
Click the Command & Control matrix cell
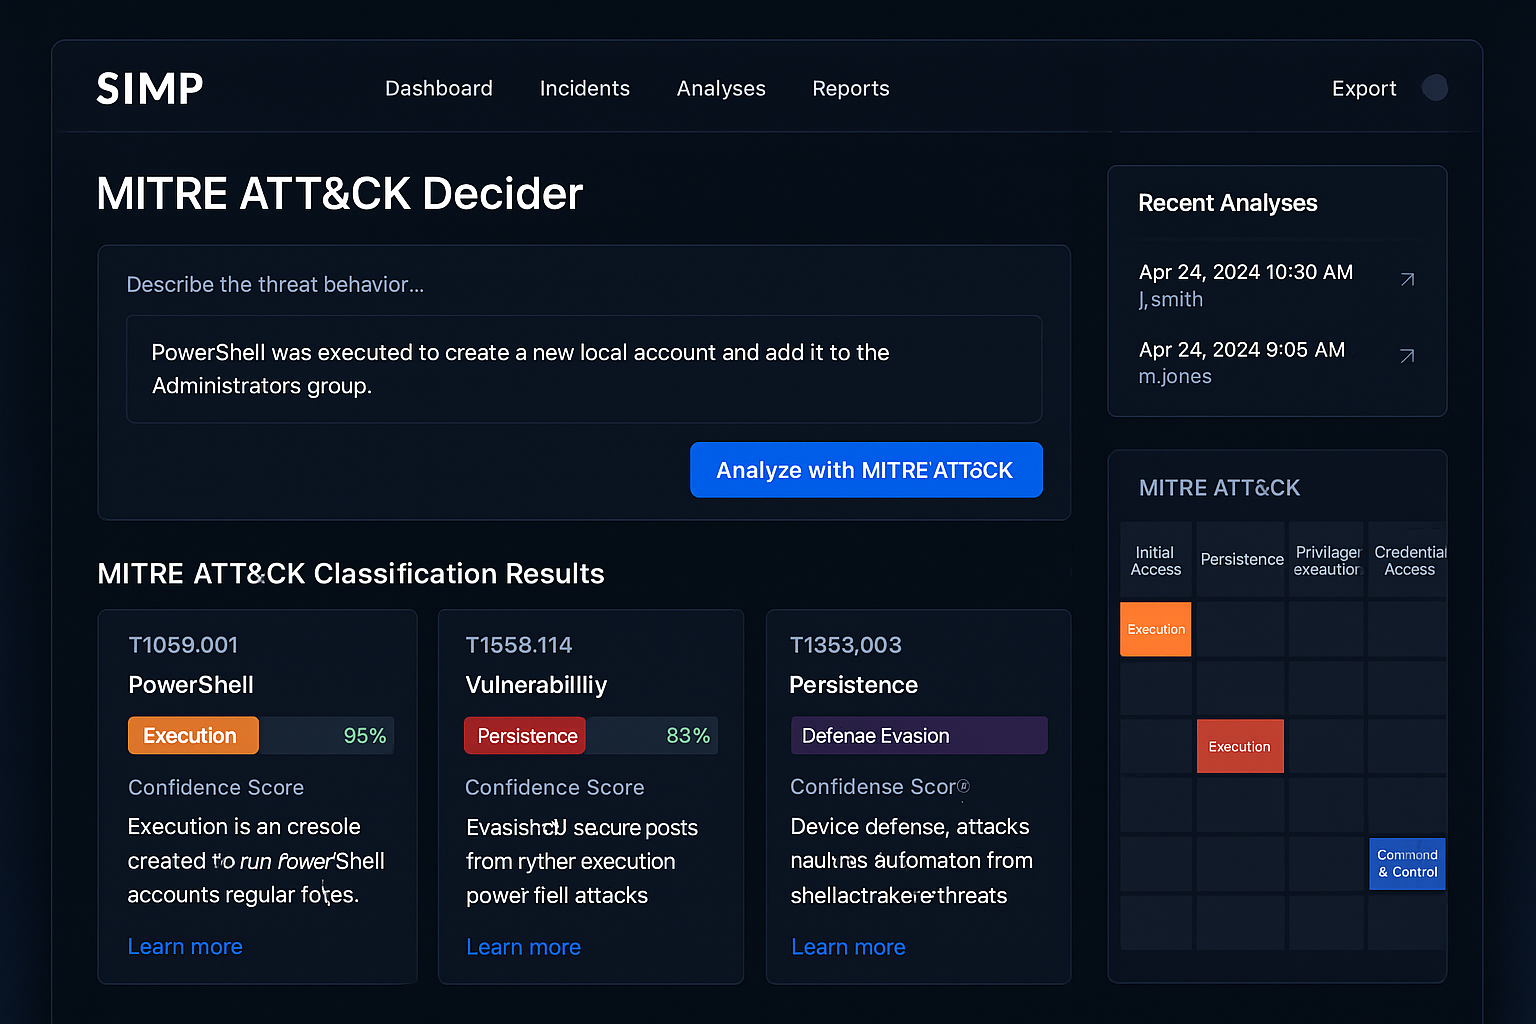[1407, 863]
